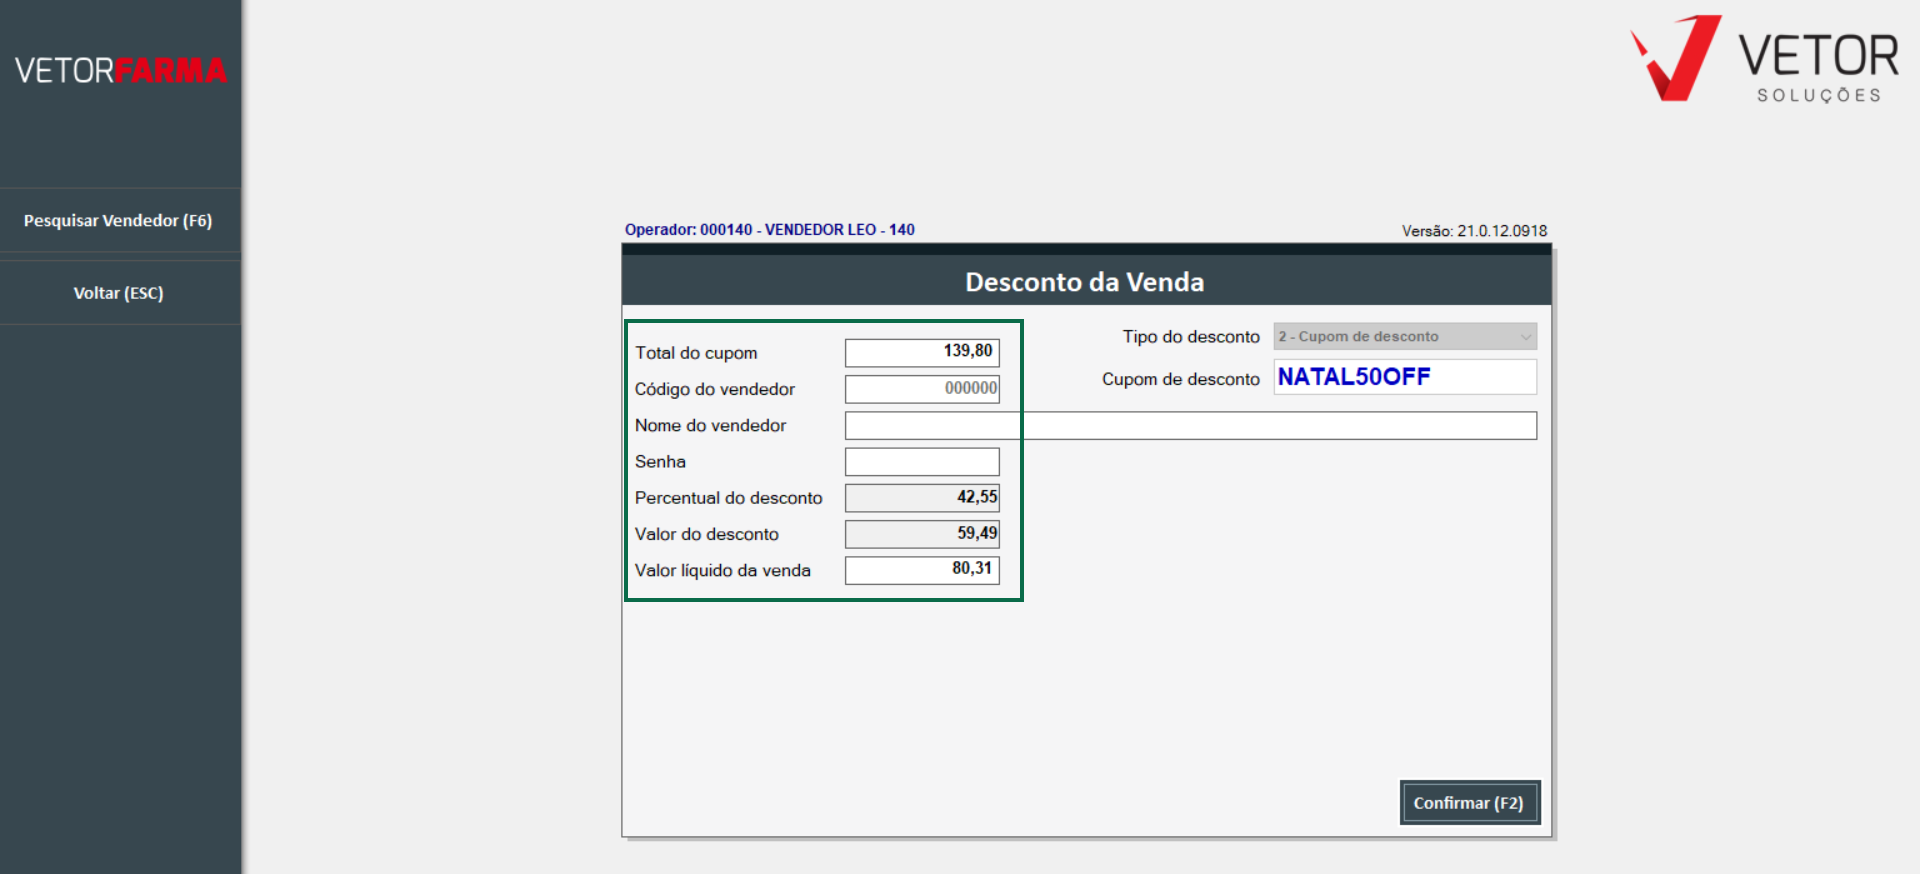Click the Total do cupom field 139,80
The width and height of the screenshot is (1920, 874).
[922, 352]
